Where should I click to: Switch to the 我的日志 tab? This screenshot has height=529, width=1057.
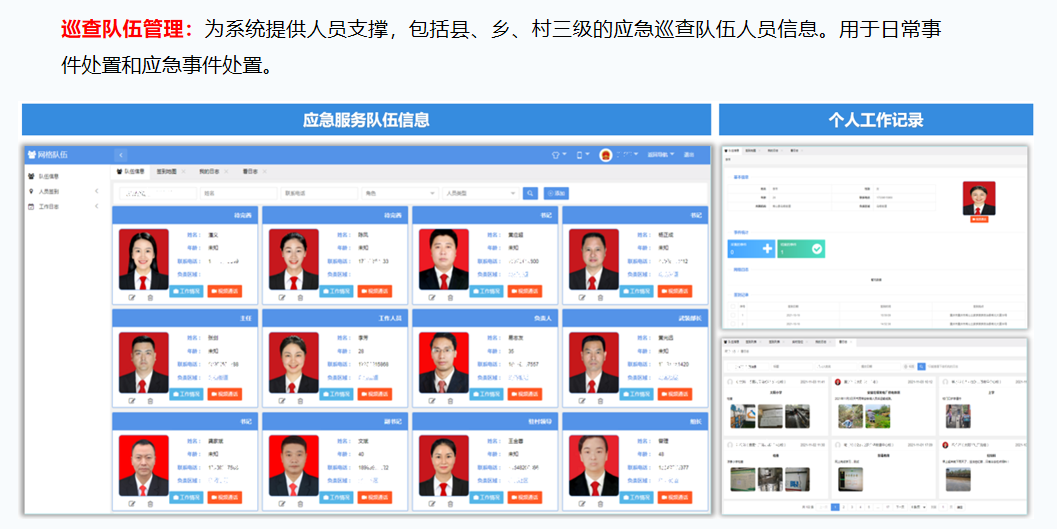click(x=209, y=172)
